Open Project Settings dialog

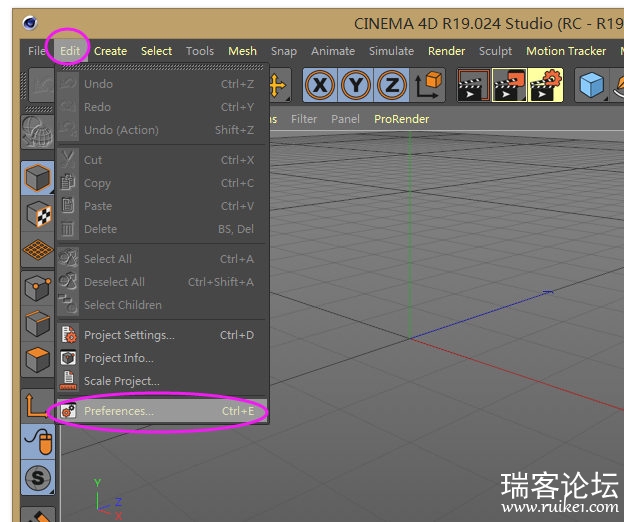(162, 335)
